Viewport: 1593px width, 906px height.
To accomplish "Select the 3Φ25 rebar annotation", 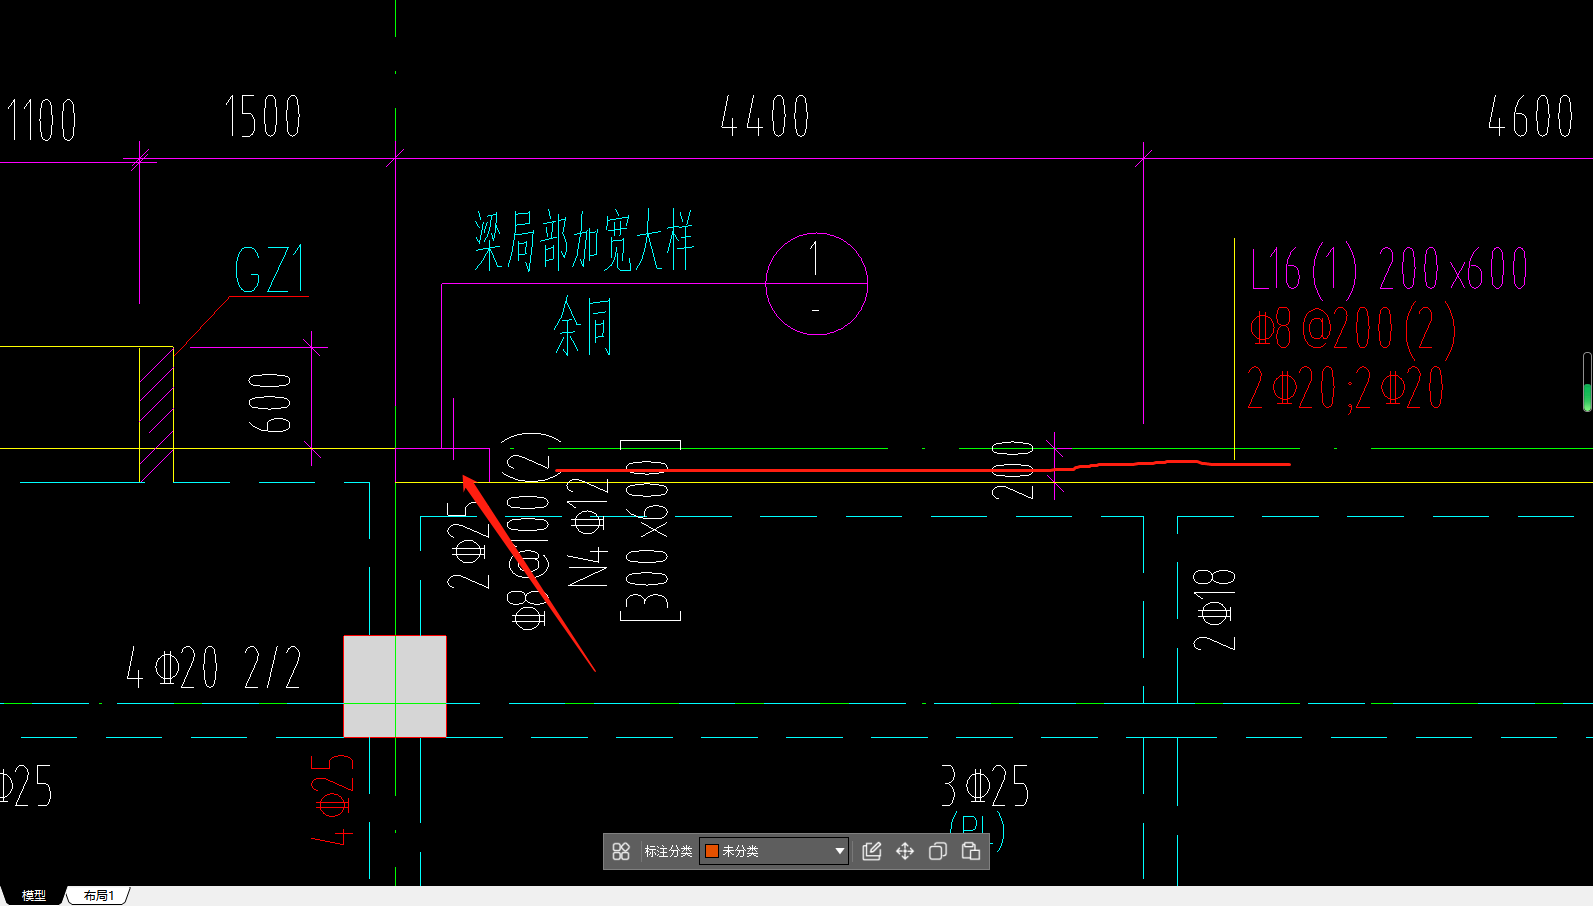I will tap(985, 786).
